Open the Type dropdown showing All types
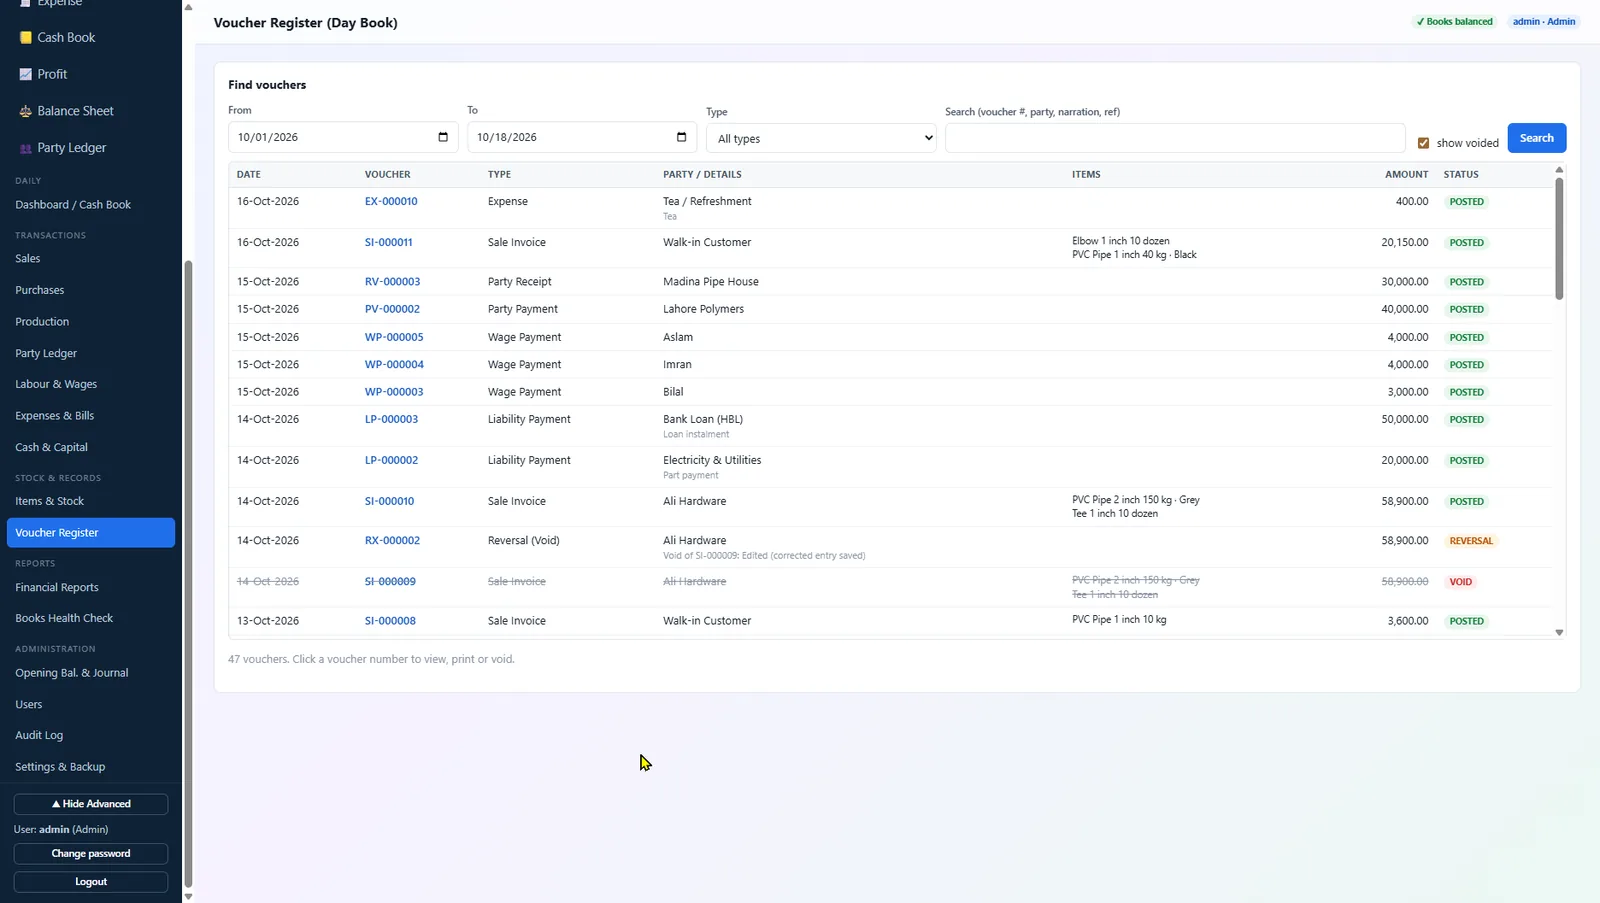This screenshot has width=1600, height=903. pos(821,138)
